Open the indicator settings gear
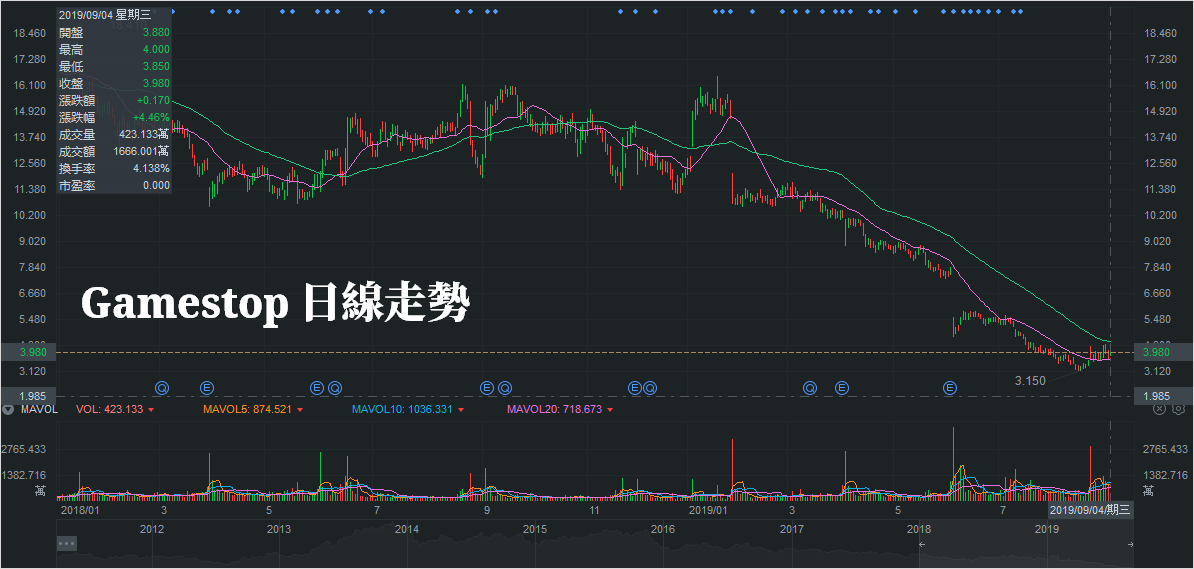Screen dimensions: 1194x569 click(1178, 409)
